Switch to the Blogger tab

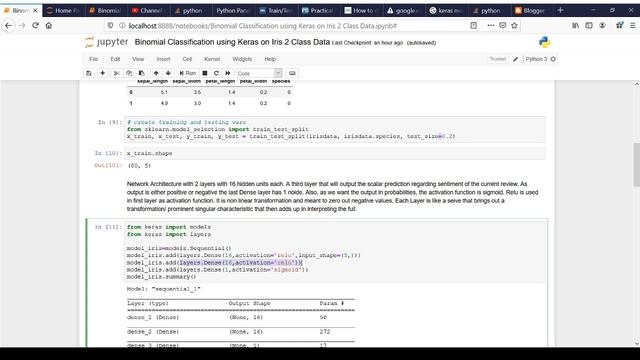[531, 11]
